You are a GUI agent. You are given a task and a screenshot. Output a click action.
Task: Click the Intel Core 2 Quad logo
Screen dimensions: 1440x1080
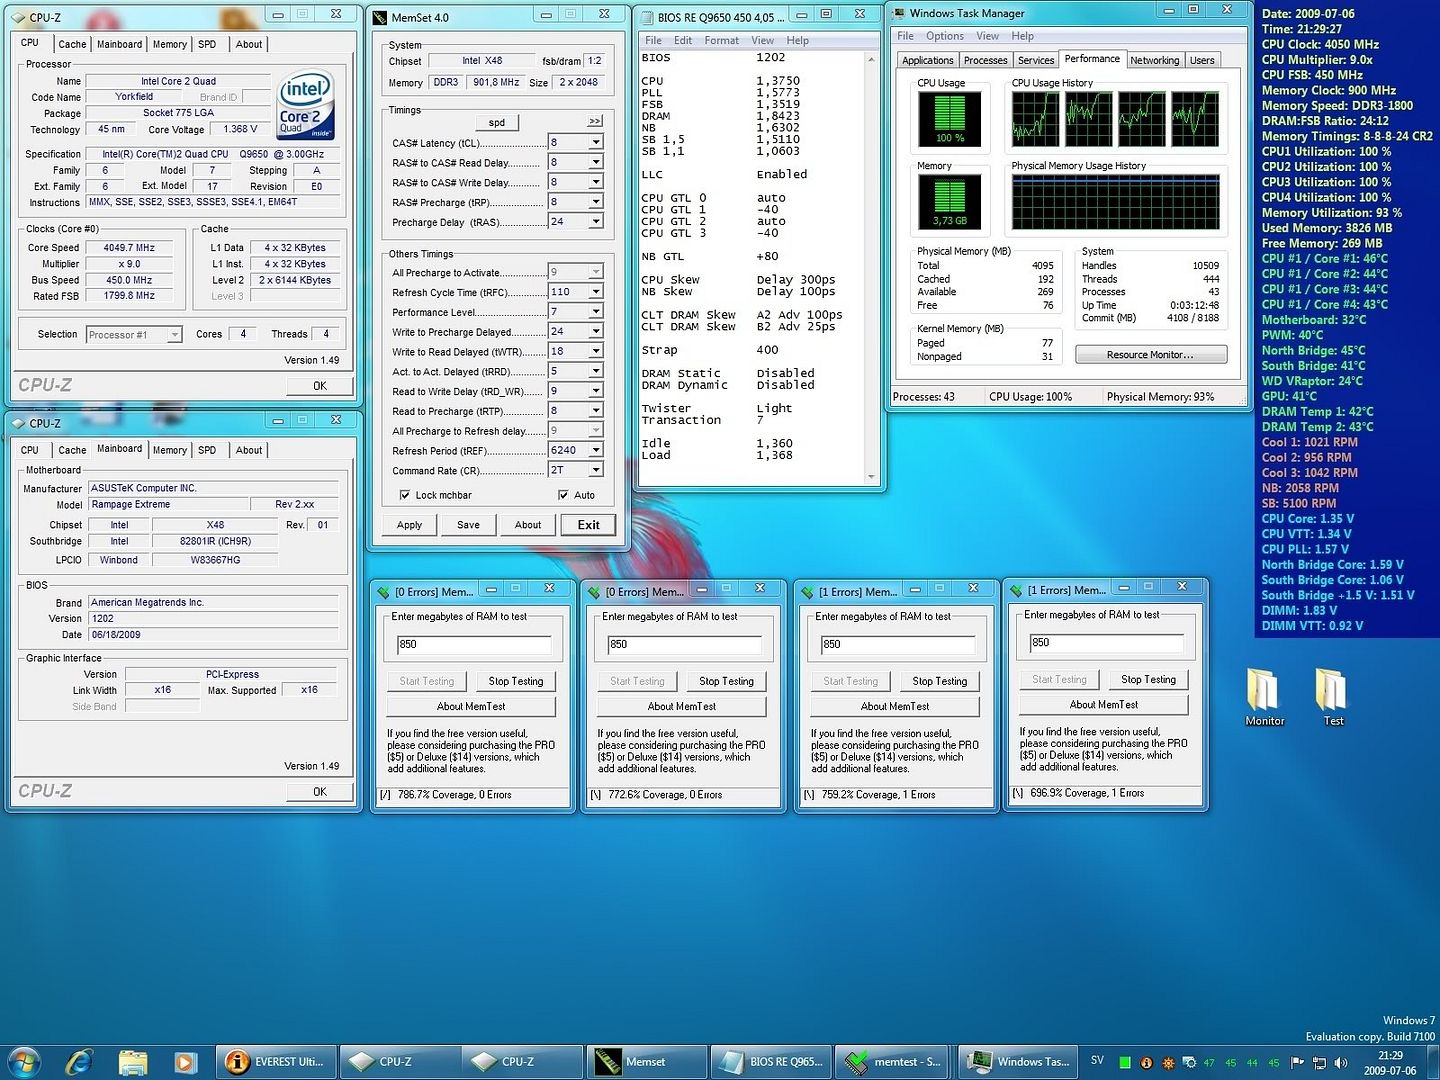[305, 105]
